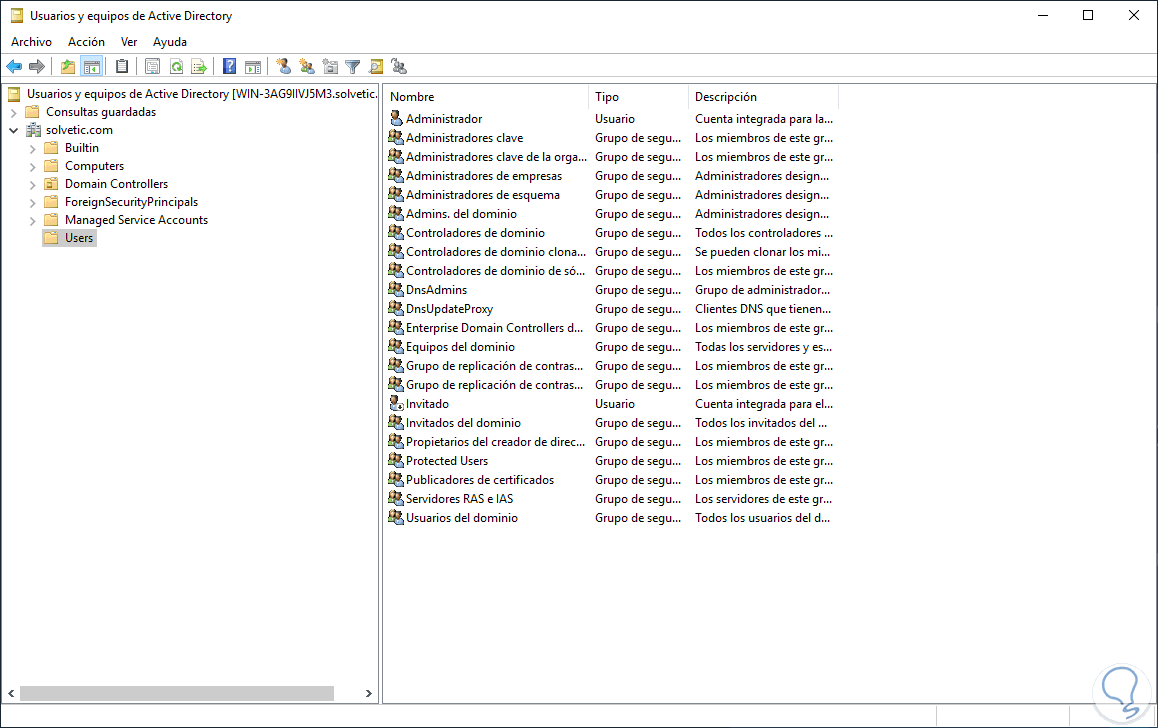Click the Forward arrow in toolbar

click(37, 66)
